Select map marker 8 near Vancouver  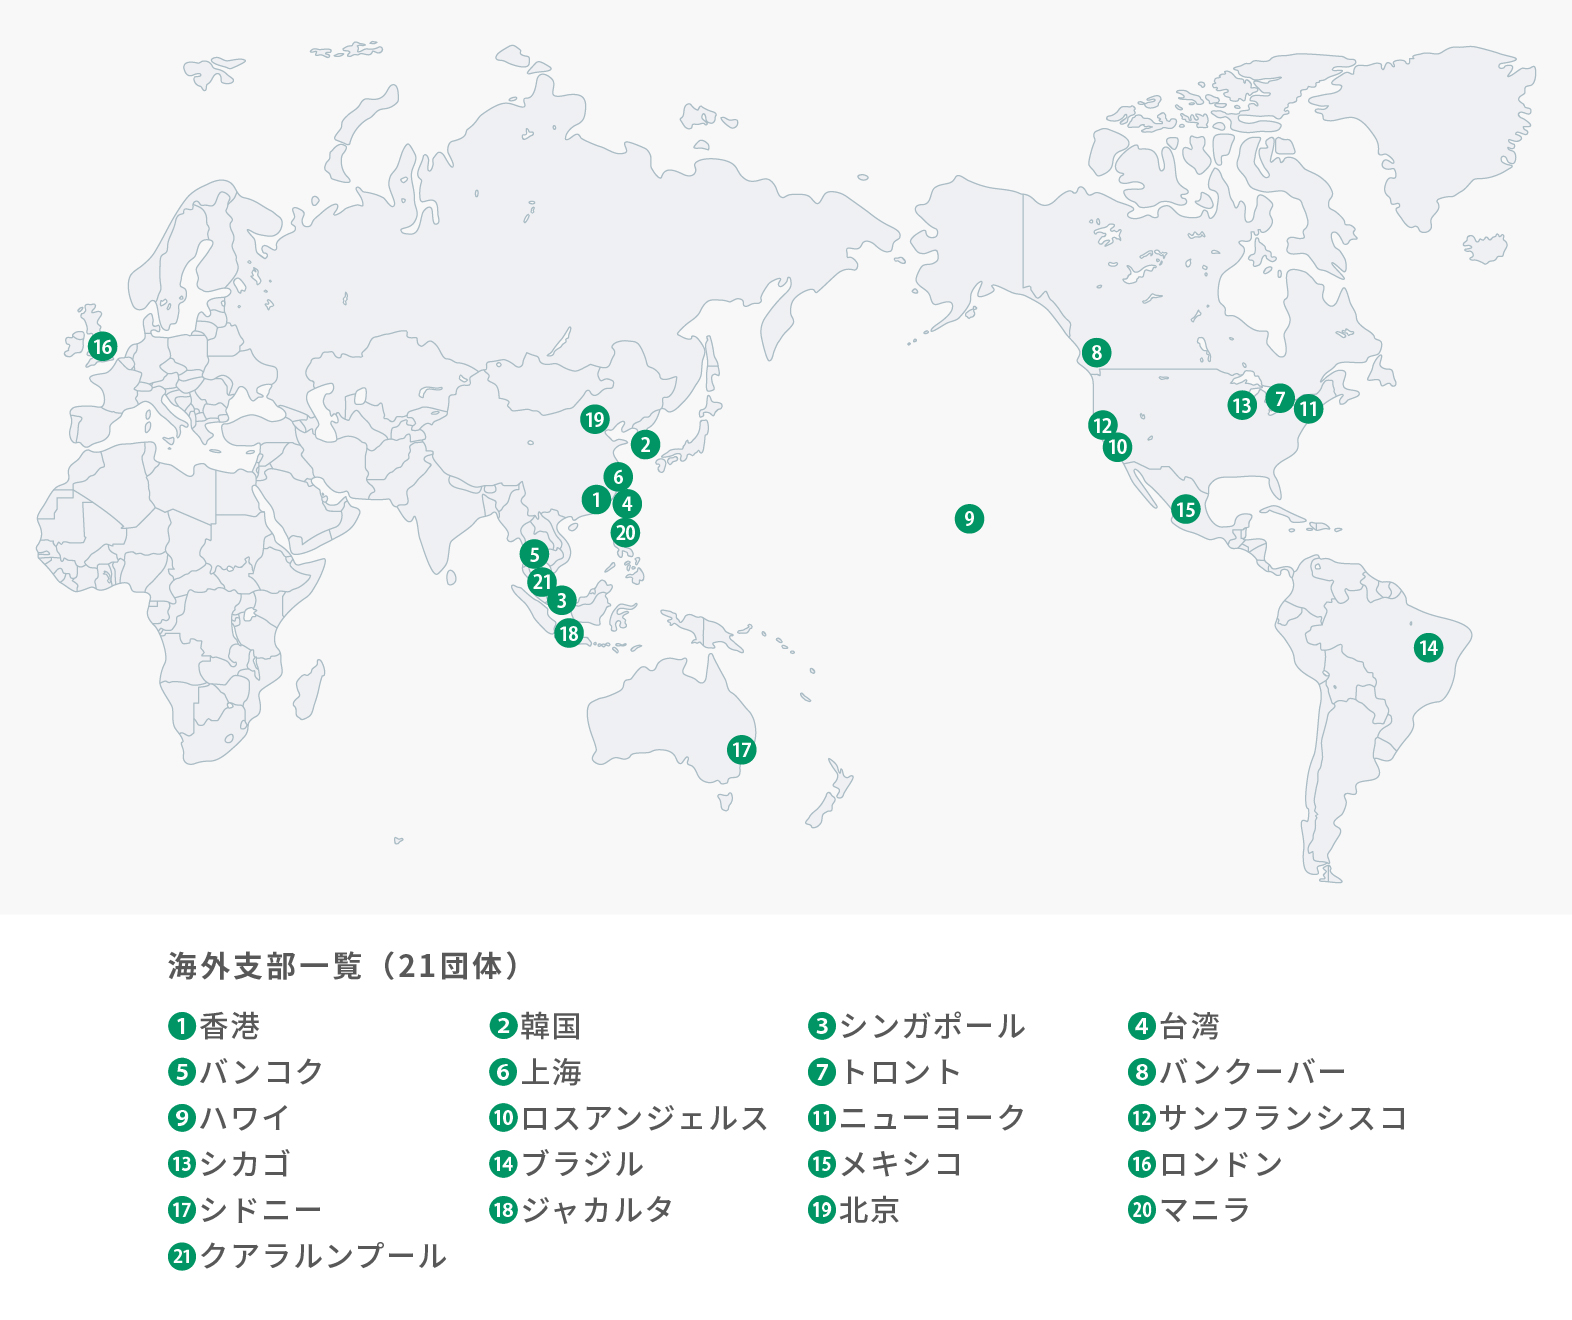click(1096, 352)
